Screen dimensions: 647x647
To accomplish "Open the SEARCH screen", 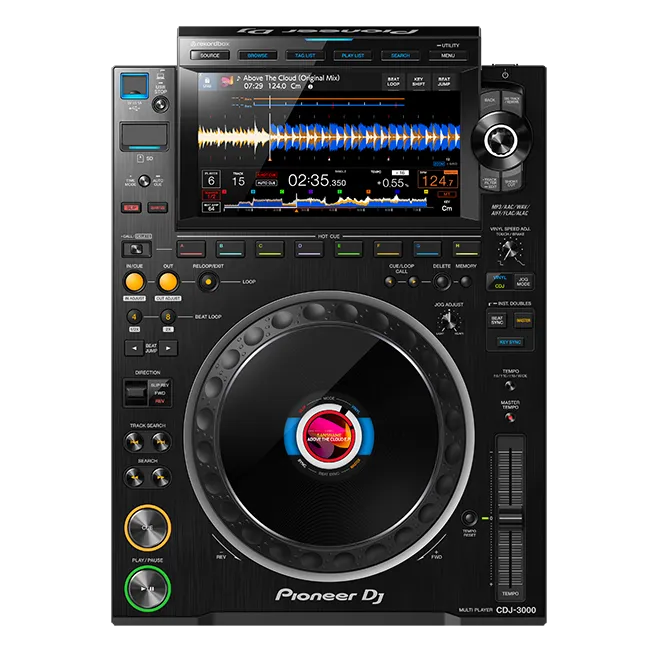I will click(x=400, y=55).
